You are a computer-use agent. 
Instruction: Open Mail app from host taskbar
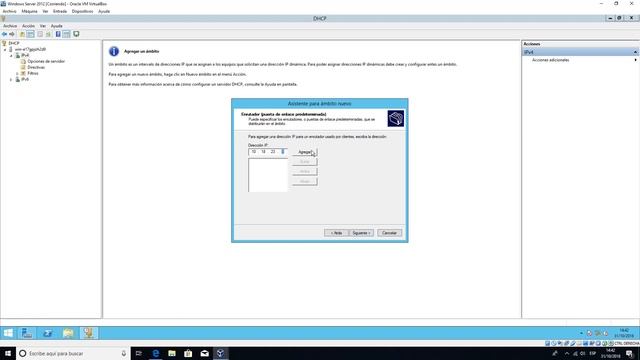tap(204, 353)
